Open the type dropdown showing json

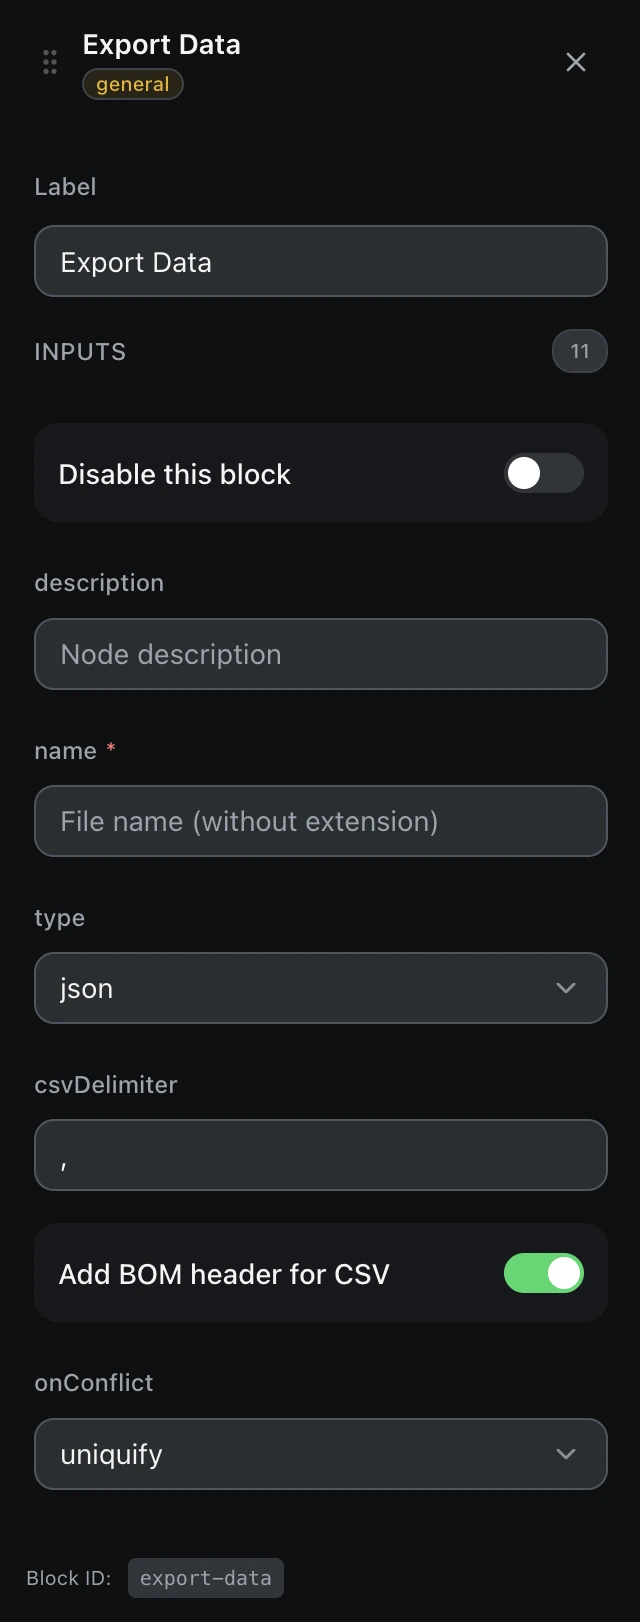(321, 988)
